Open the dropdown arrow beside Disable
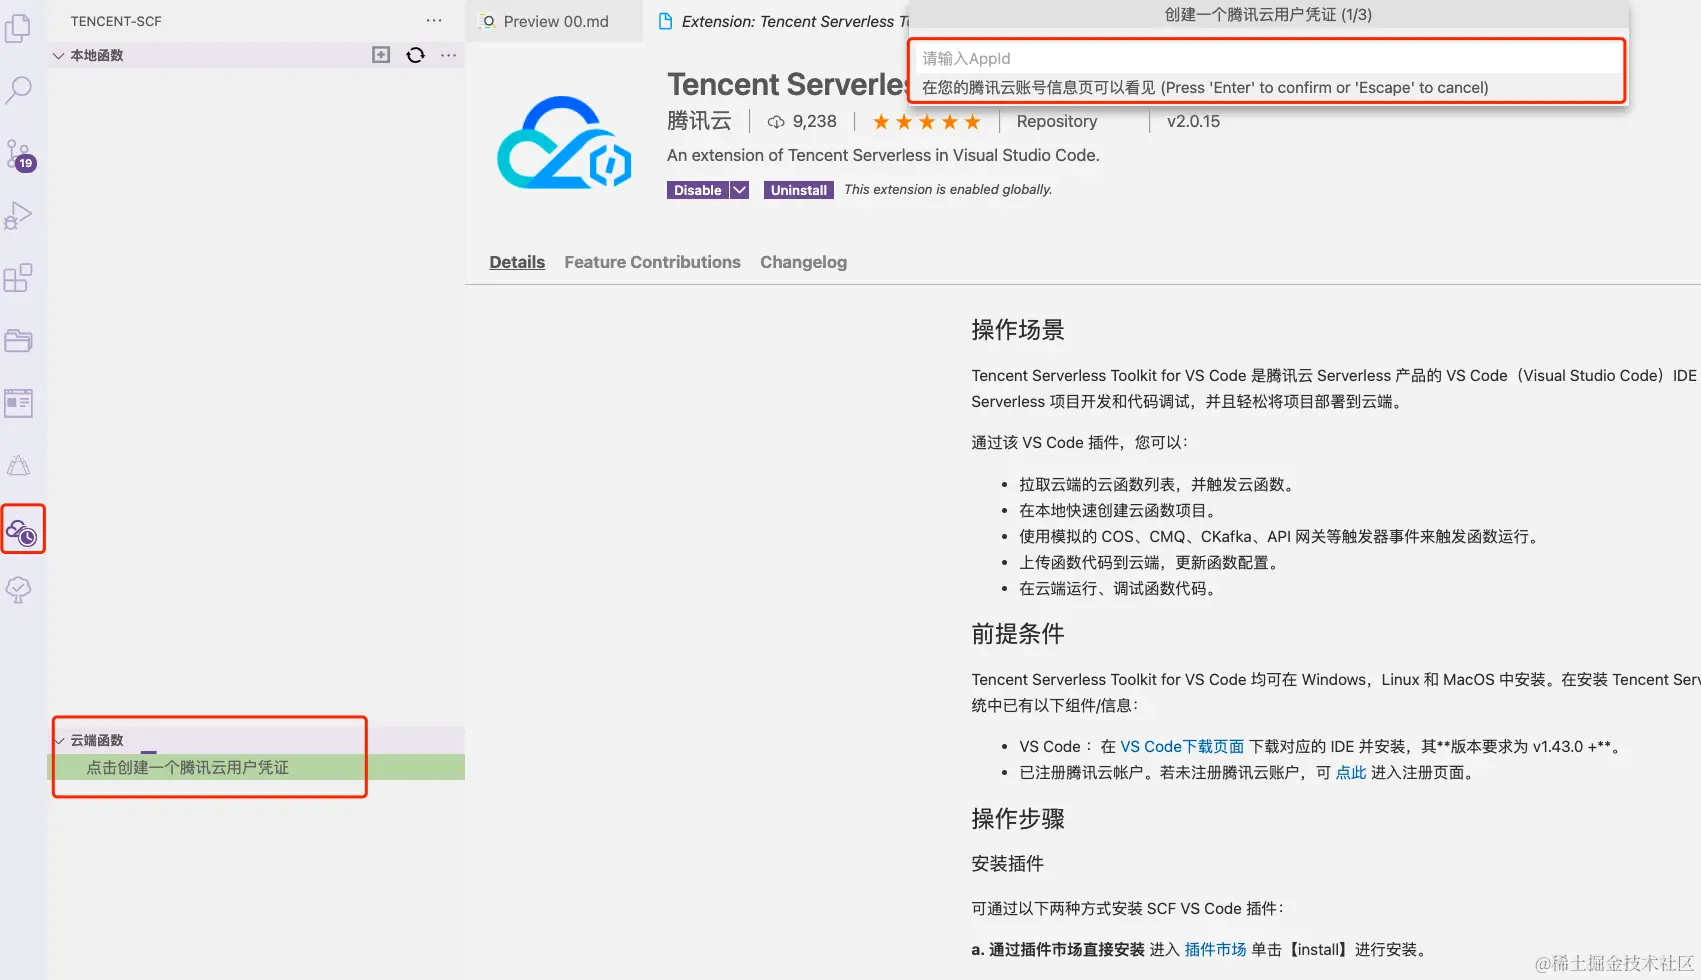Viewport: 1701px width, 980px height. coord(739,190)
